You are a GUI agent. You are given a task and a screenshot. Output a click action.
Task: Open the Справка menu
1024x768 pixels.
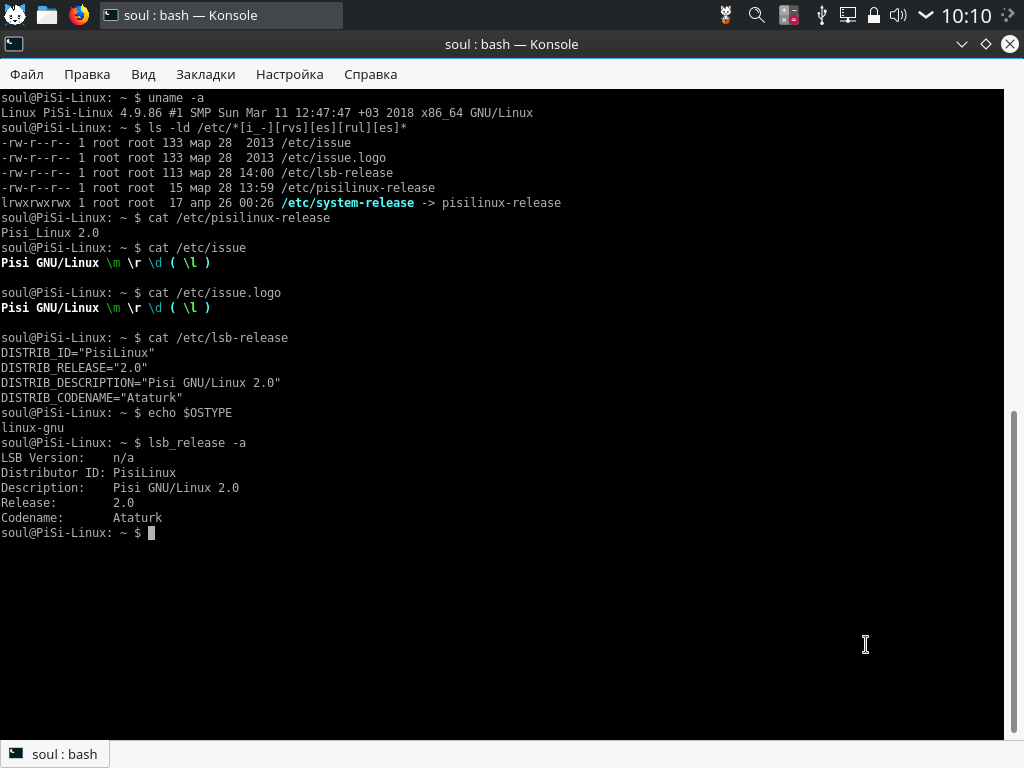370,74
